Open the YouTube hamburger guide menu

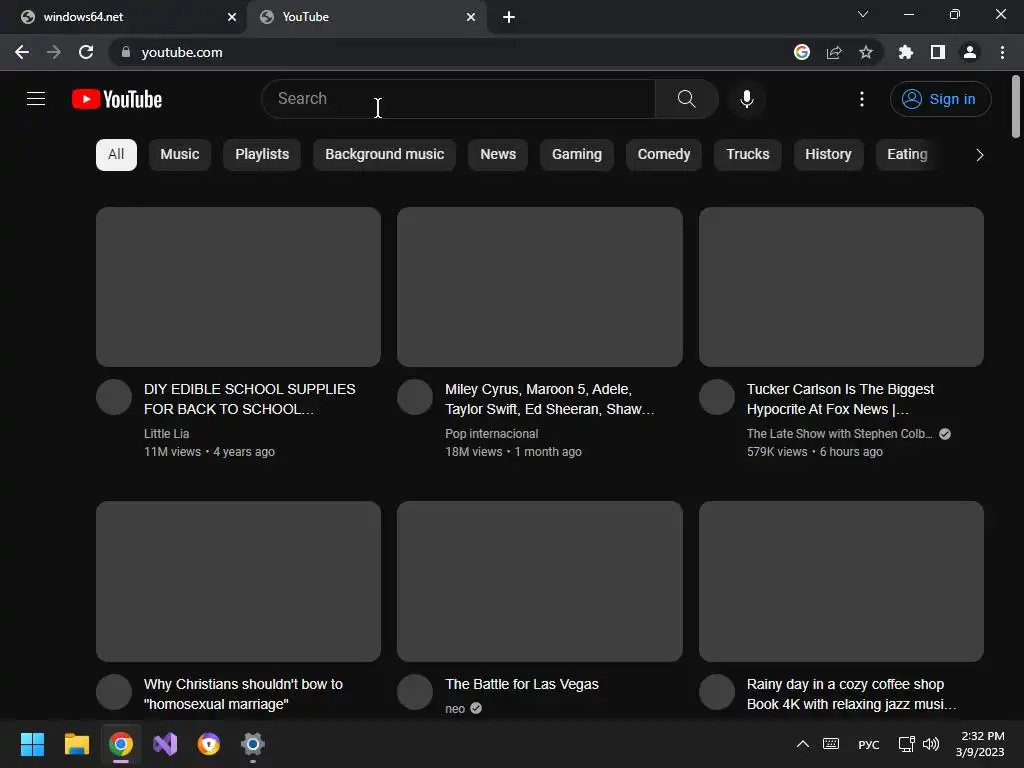click(36, 99)
